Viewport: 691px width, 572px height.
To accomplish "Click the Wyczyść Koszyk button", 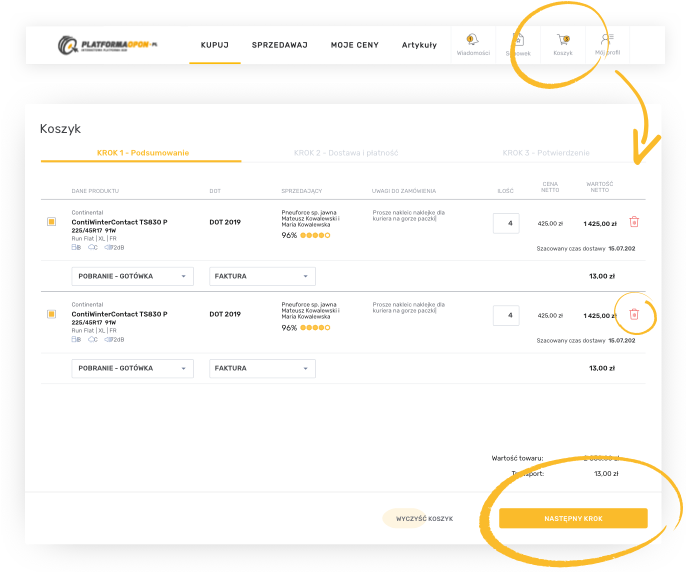I will coord(424,519).
